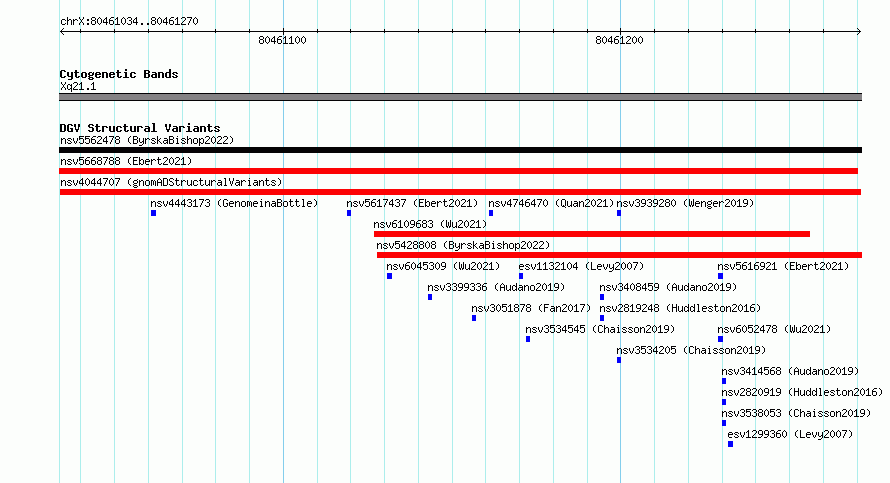The image size is (890, 483).
Task: Select the blue marker under nsv5617437
Action: pyautogui.click(x=349, y=213)
